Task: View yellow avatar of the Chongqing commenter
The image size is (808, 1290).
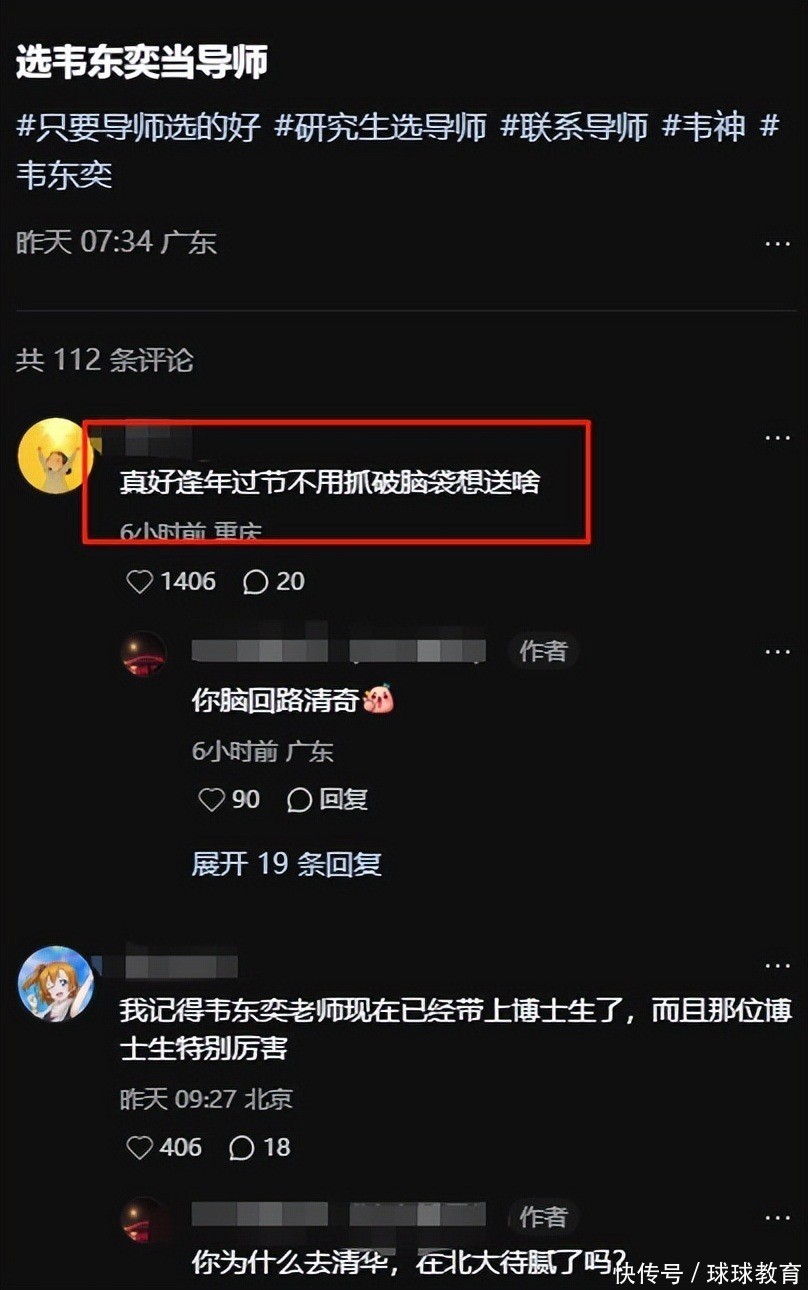Action: [54, 455]
